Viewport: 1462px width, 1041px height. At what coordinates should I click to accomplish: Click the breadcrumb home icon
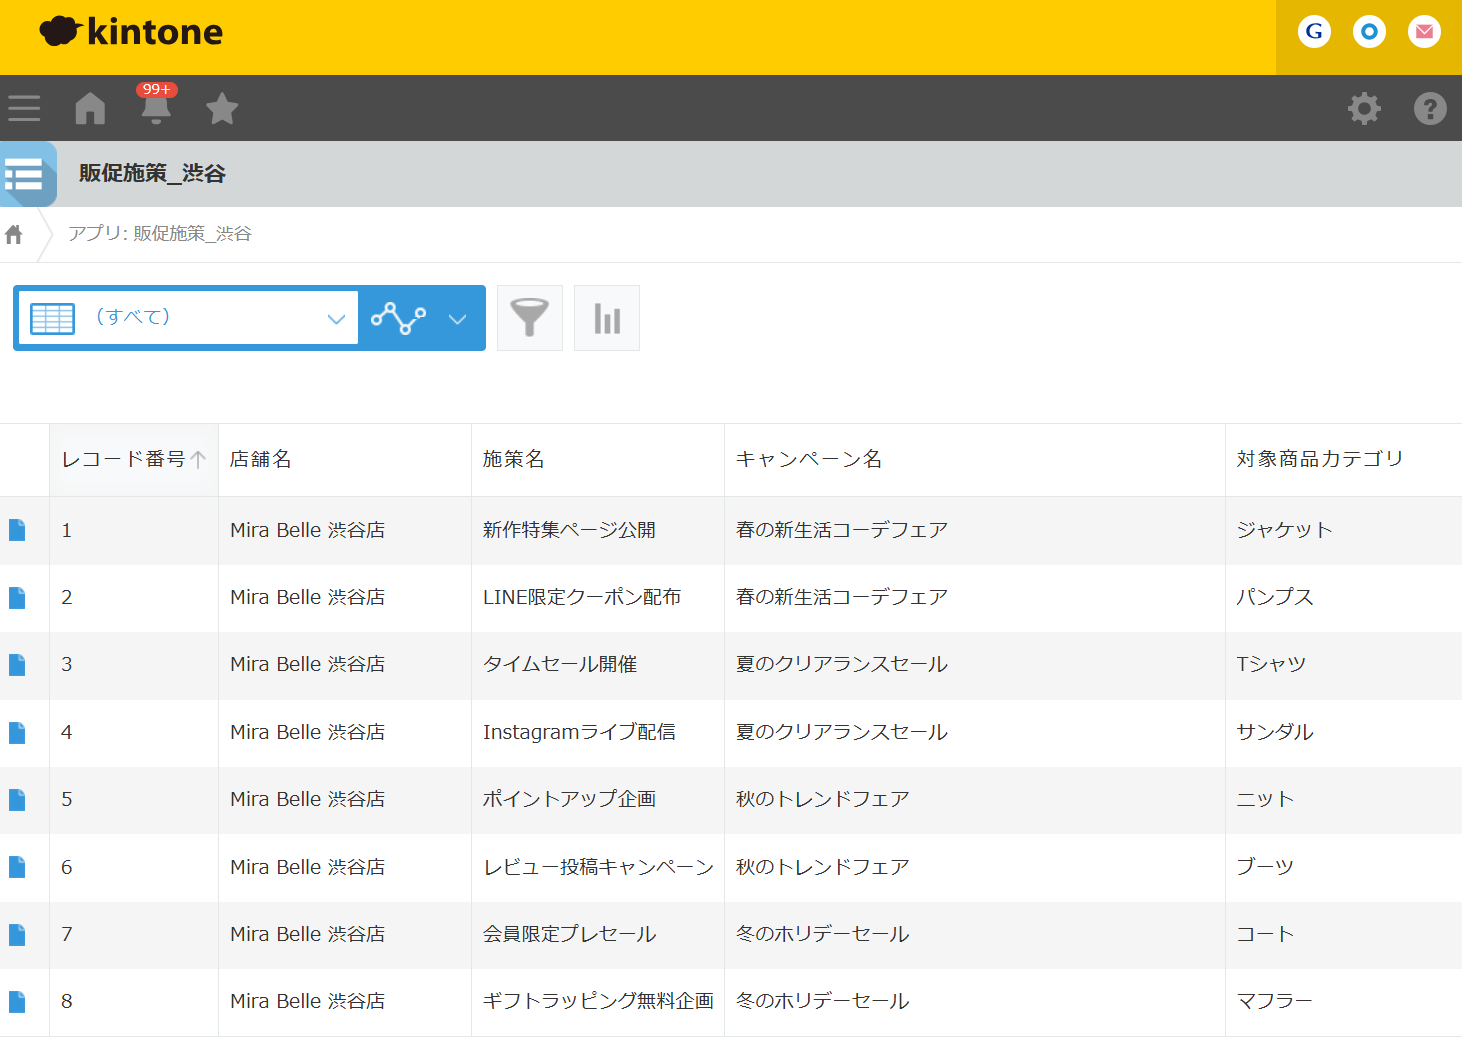click(14, 234)
